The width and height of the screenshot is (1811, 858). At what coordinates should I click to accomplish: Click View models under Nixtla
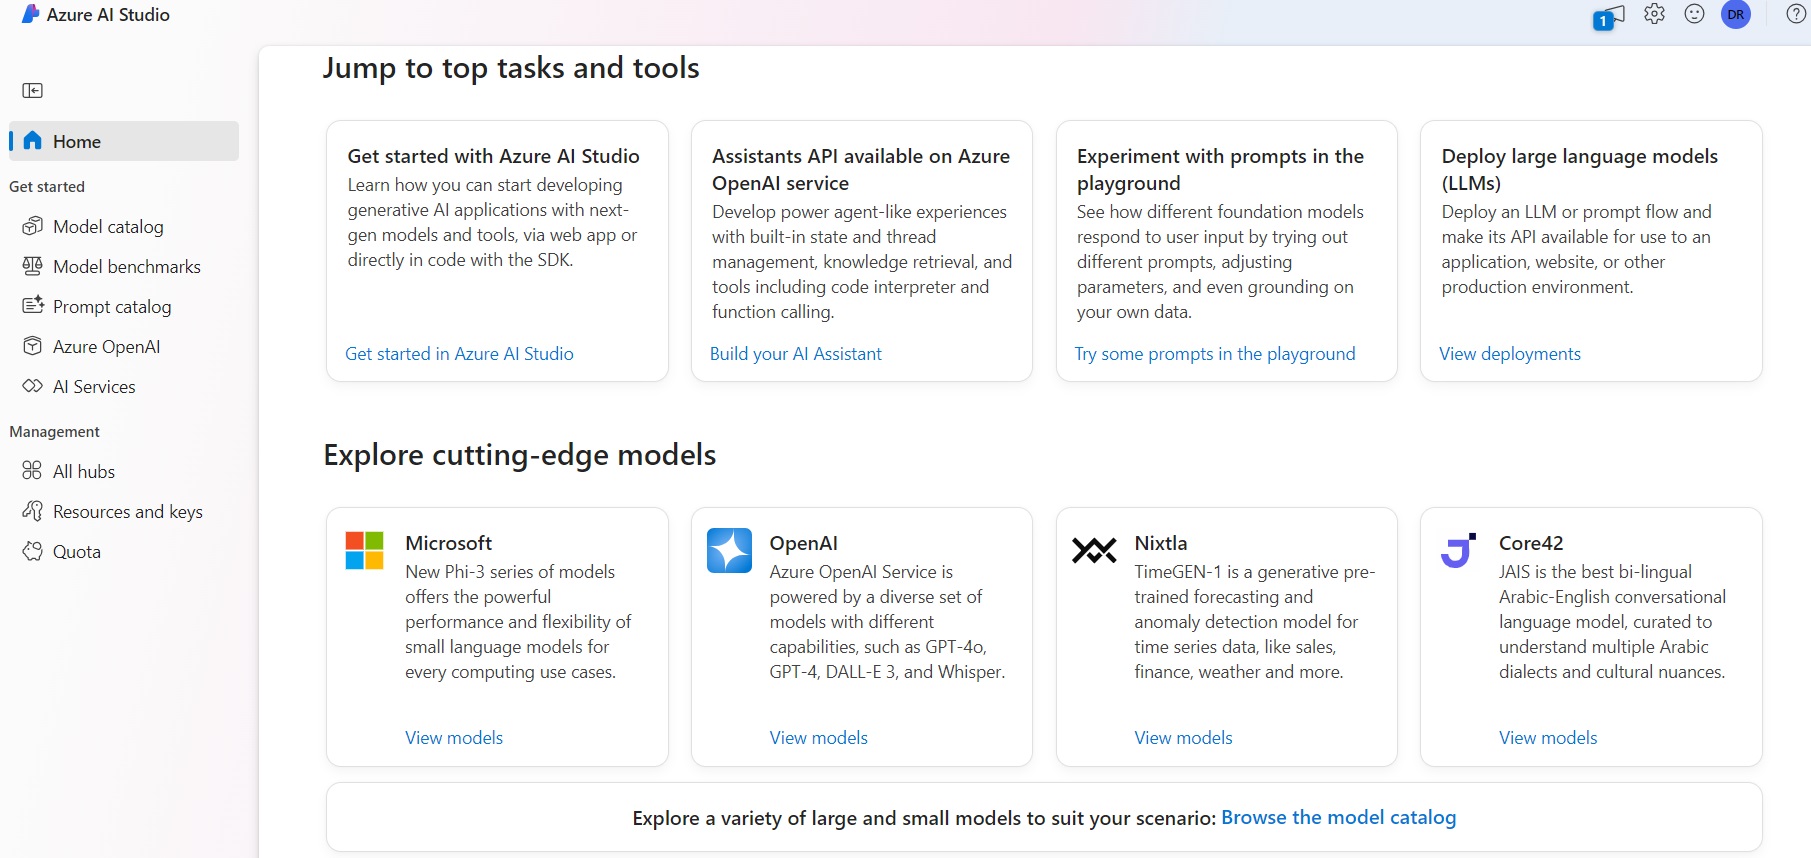(x=1183, y=738)
